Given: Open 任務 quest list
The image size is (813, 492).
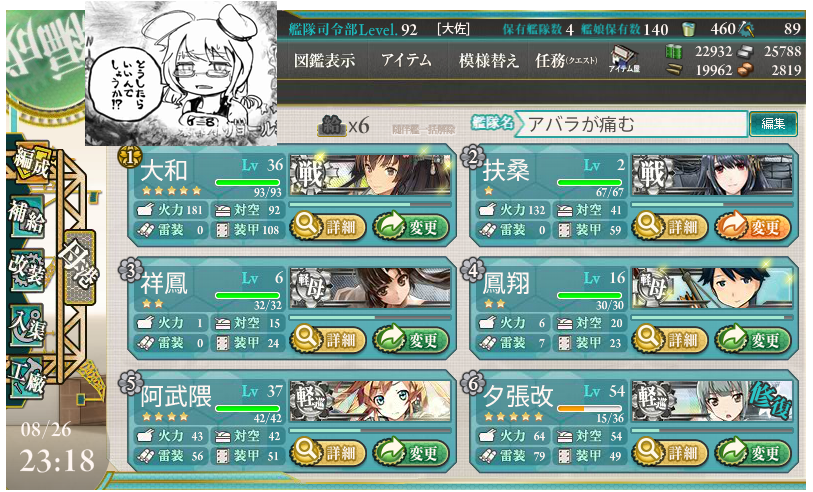Looking at the screenshot, I should 566,61.
